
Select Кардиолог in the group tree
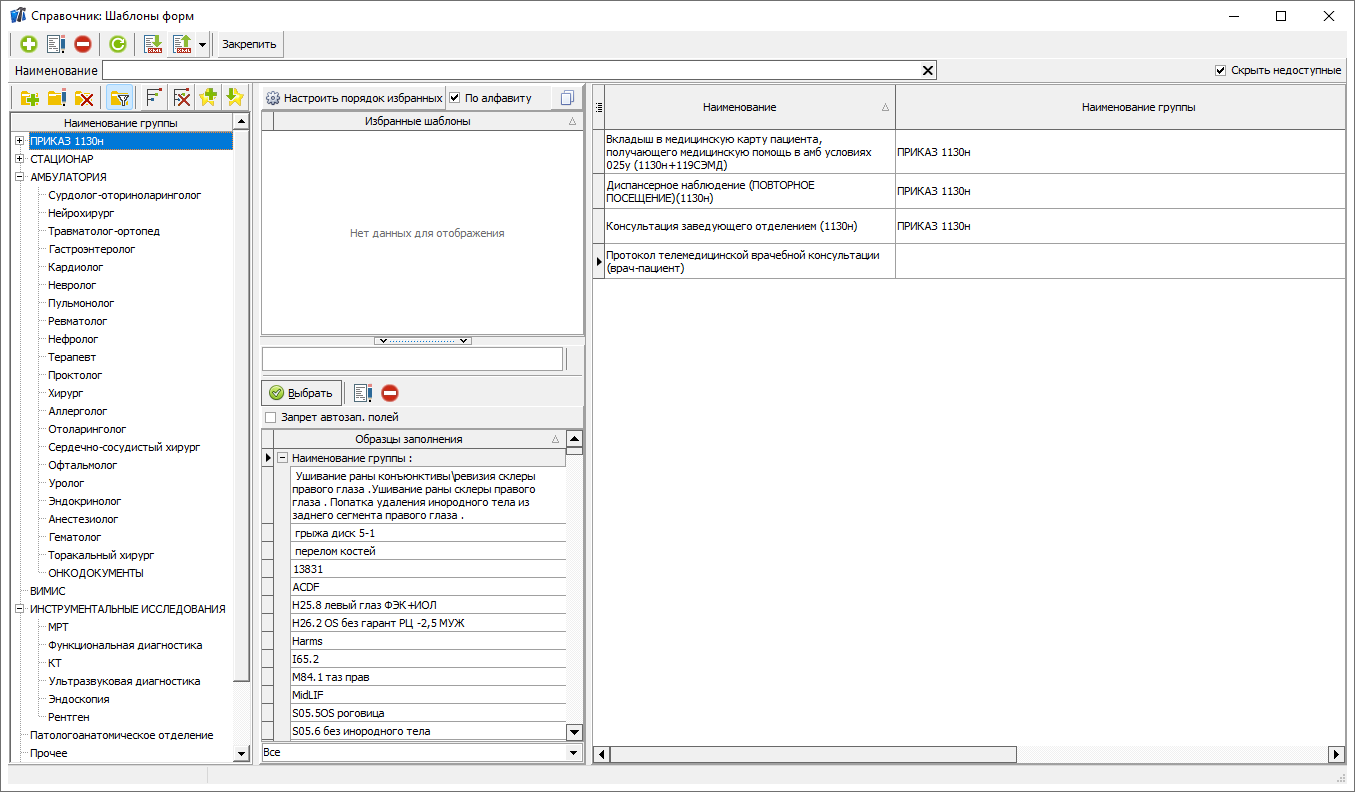[x=75, y=267]
